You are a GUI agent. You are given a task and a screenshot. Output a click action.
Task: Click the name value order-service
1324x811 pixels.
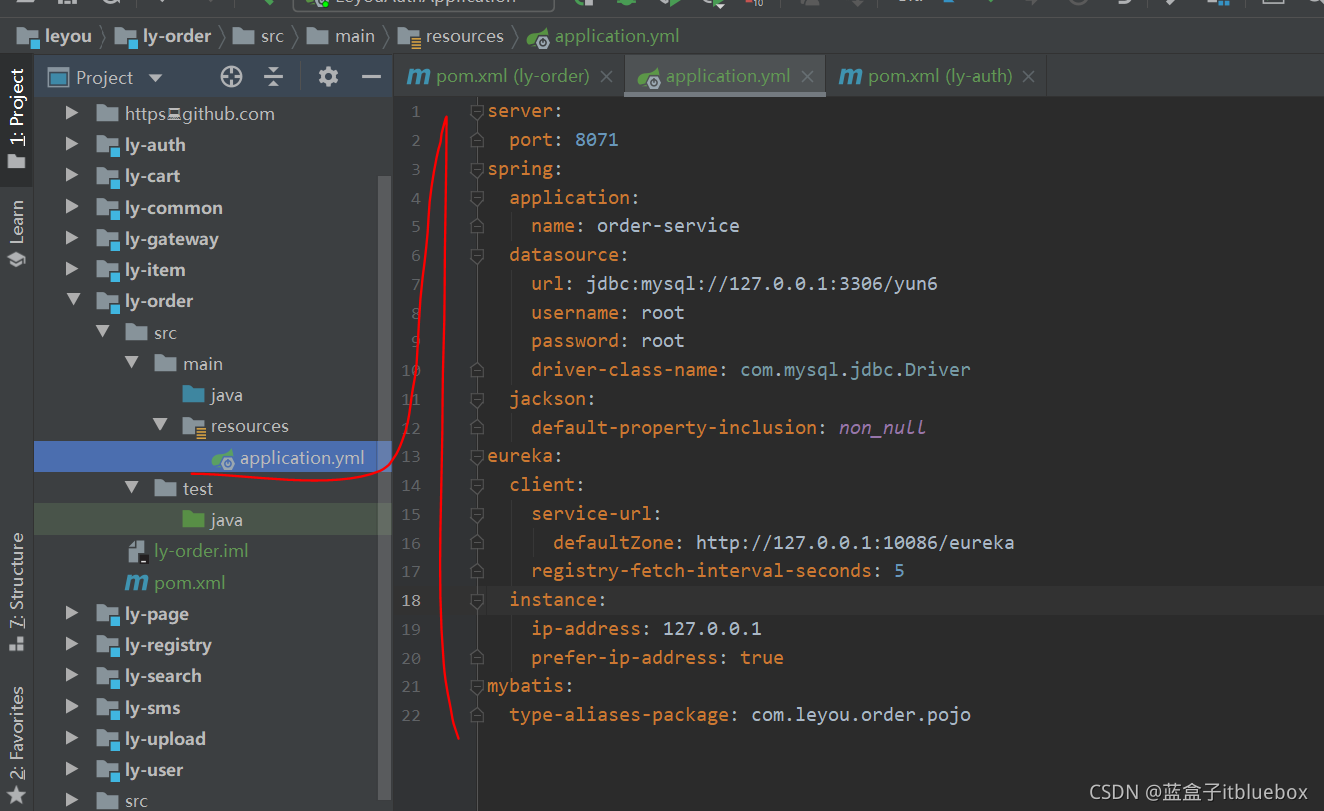click(668, 226)
